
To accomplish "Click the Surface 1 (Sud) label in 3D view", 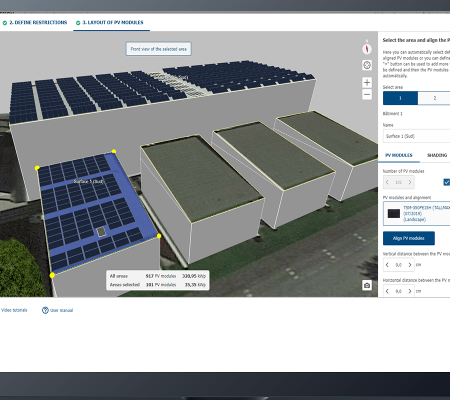I will coord(88,181).
